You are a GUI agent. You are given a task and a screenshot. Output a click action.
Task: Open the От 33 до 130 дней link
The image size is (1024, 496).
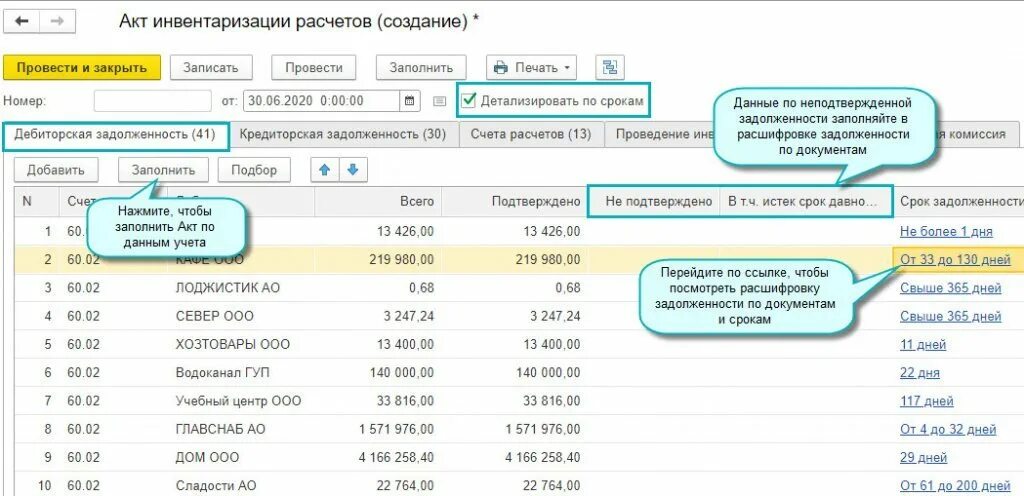coord(955,260)
